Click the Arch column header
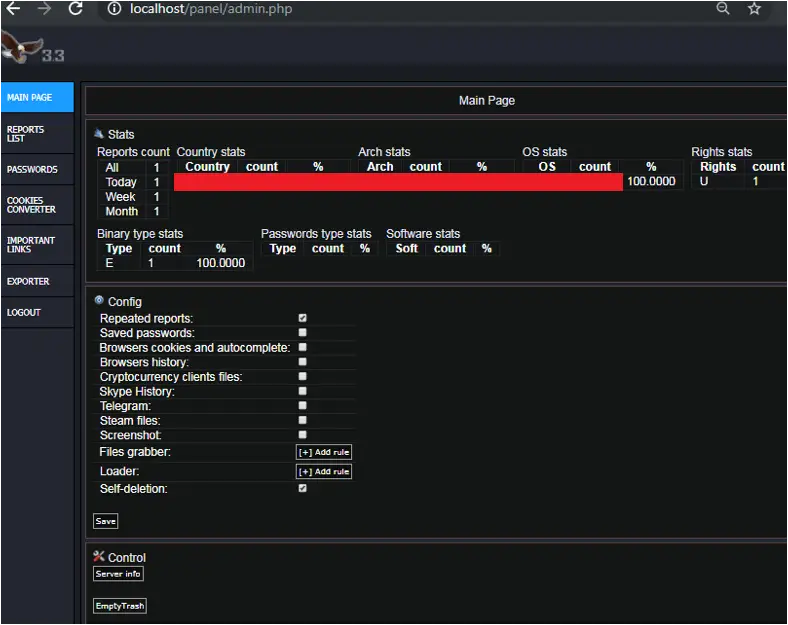 380,167
